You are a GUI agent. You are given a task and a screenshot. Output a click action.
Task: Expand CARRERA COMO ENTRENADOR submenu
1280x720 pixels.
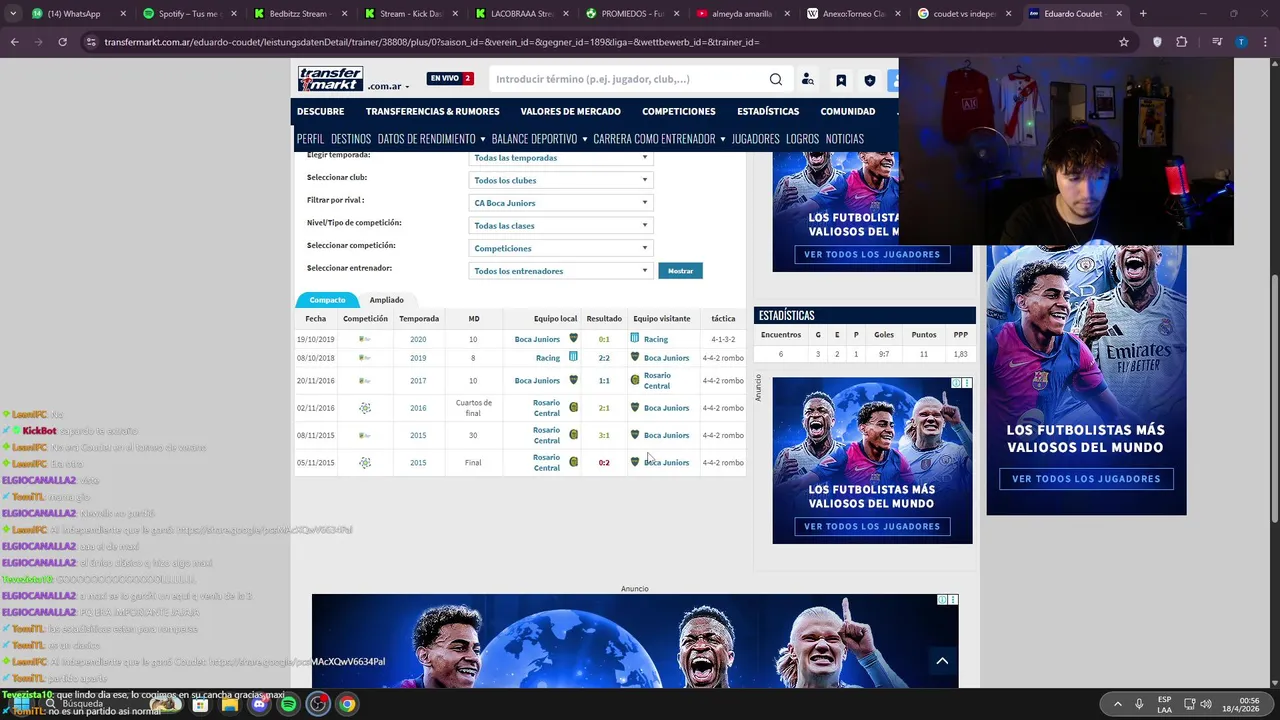tap(659, 139)
